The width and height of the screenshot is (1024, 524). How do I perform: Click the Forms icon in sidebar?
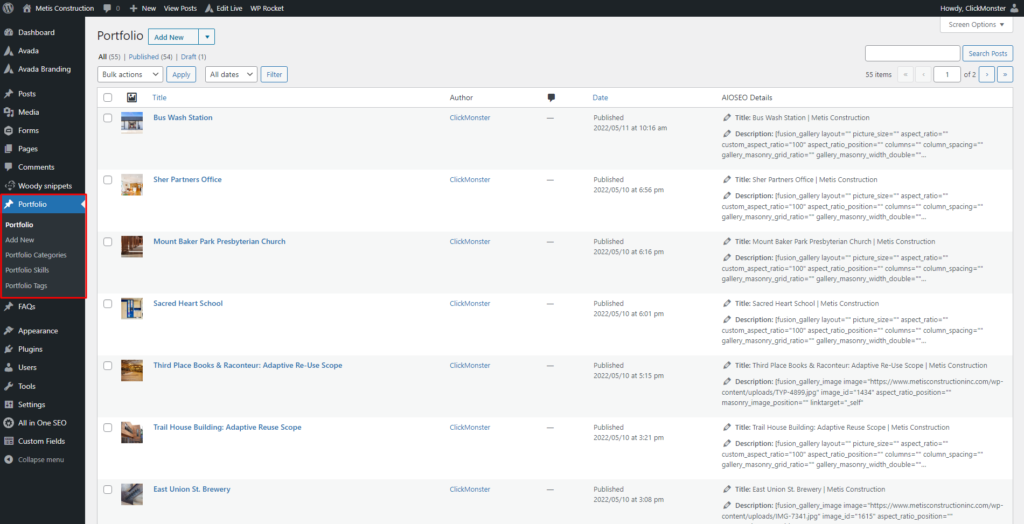(x=8, y=130)
